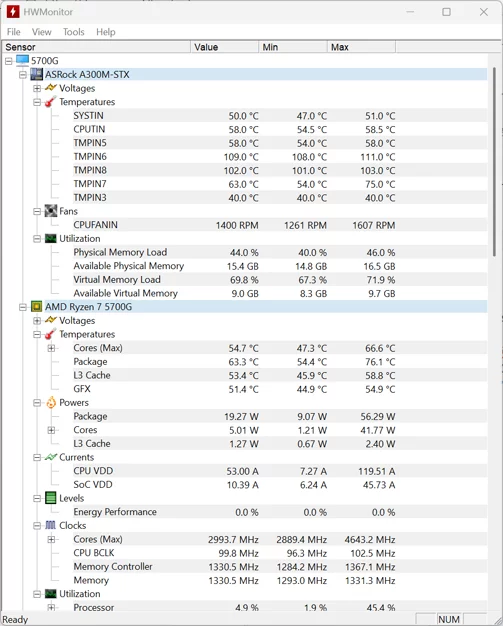The image size is (503, 626).
Task: Click the flame icon next to Powers
Action: (51, 402)
